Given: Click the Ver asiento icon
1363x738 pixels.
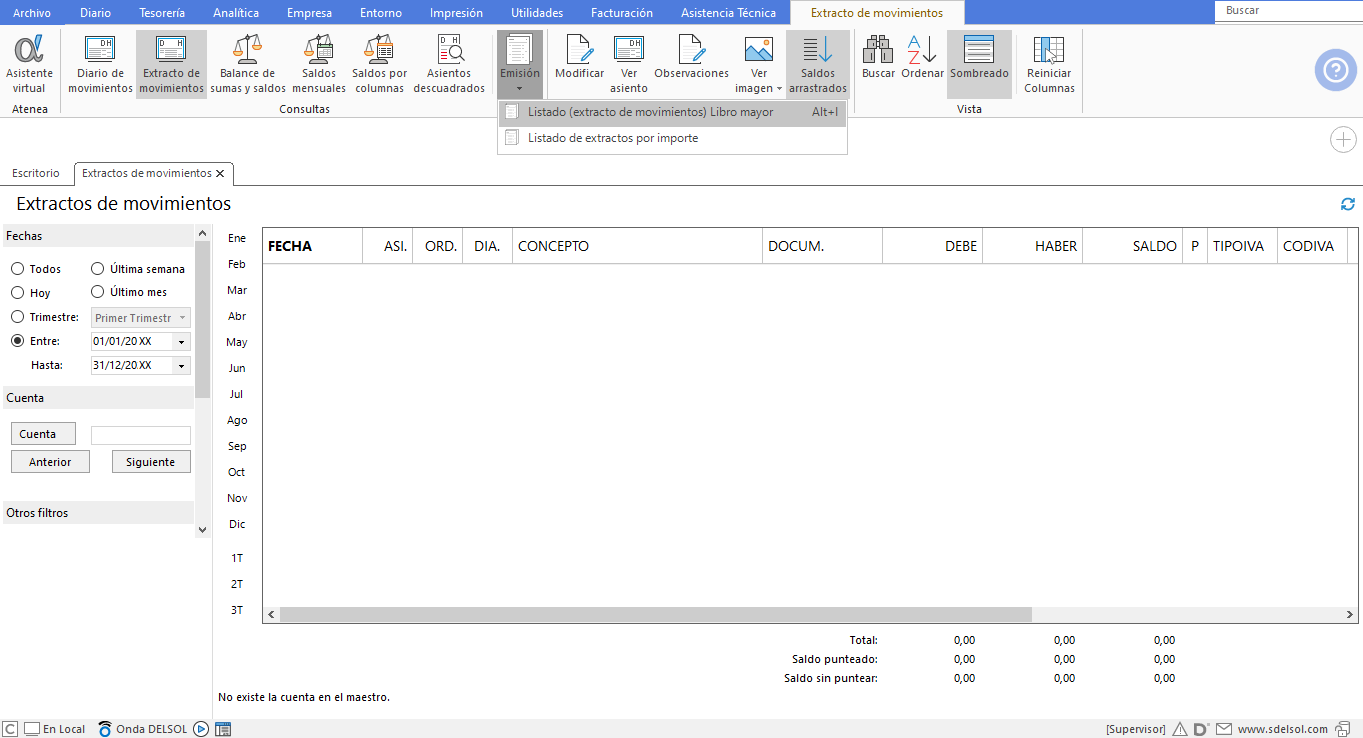Looking at the screenshot, I should [x=629, y=65].
